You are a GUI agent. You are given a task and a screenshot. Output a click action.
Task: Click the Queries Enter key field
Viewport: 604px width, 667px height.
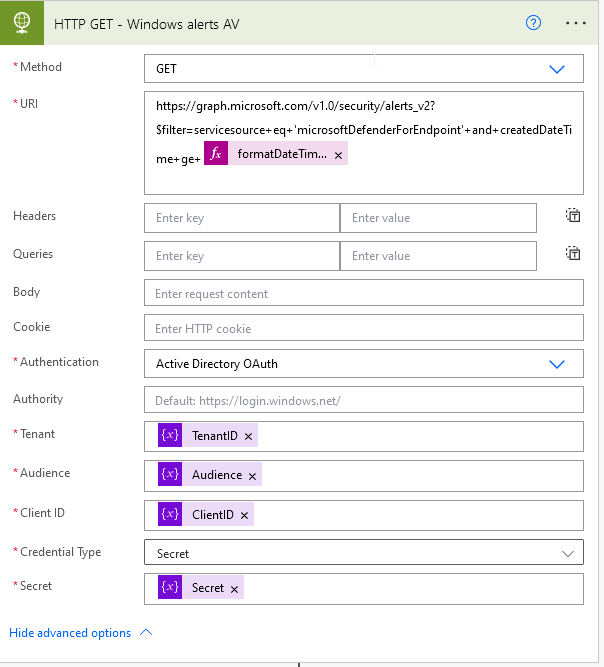242,256
